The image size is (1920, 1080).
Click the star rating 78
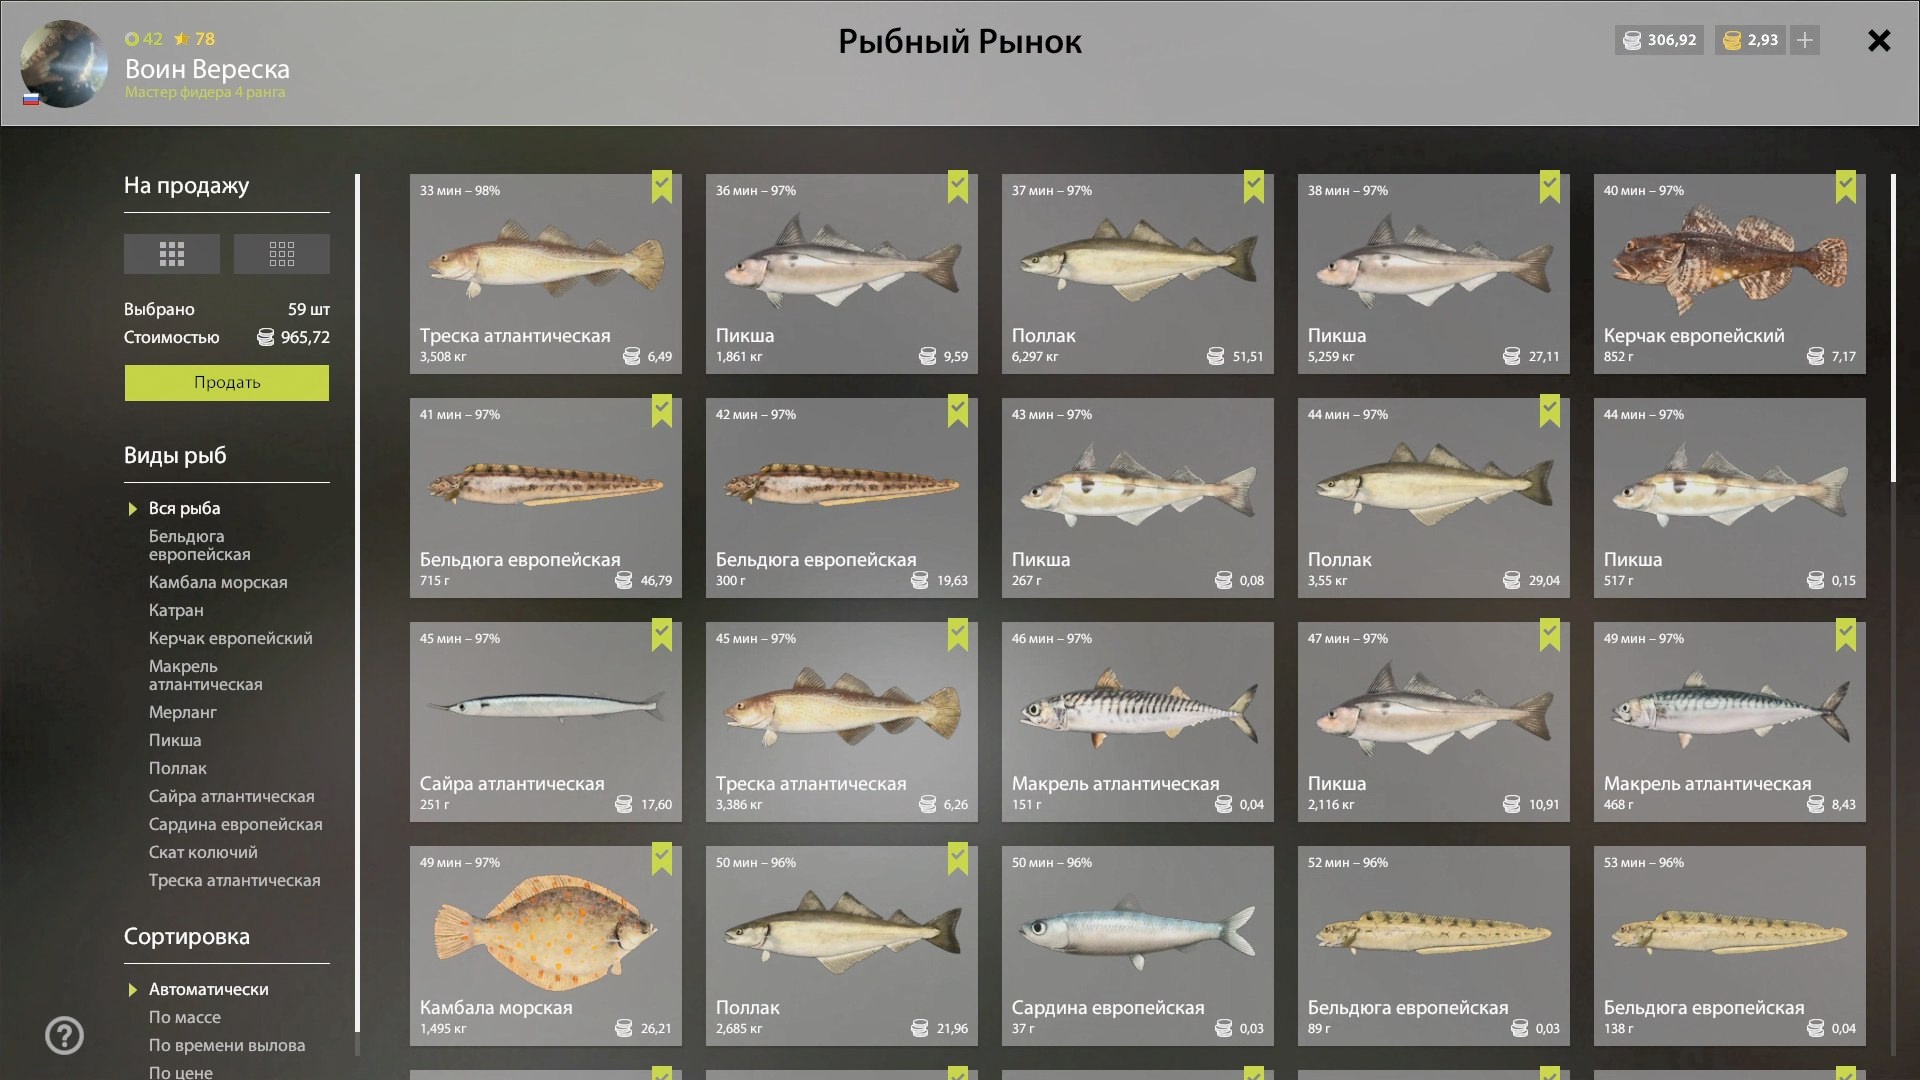[x=194, y=39]
